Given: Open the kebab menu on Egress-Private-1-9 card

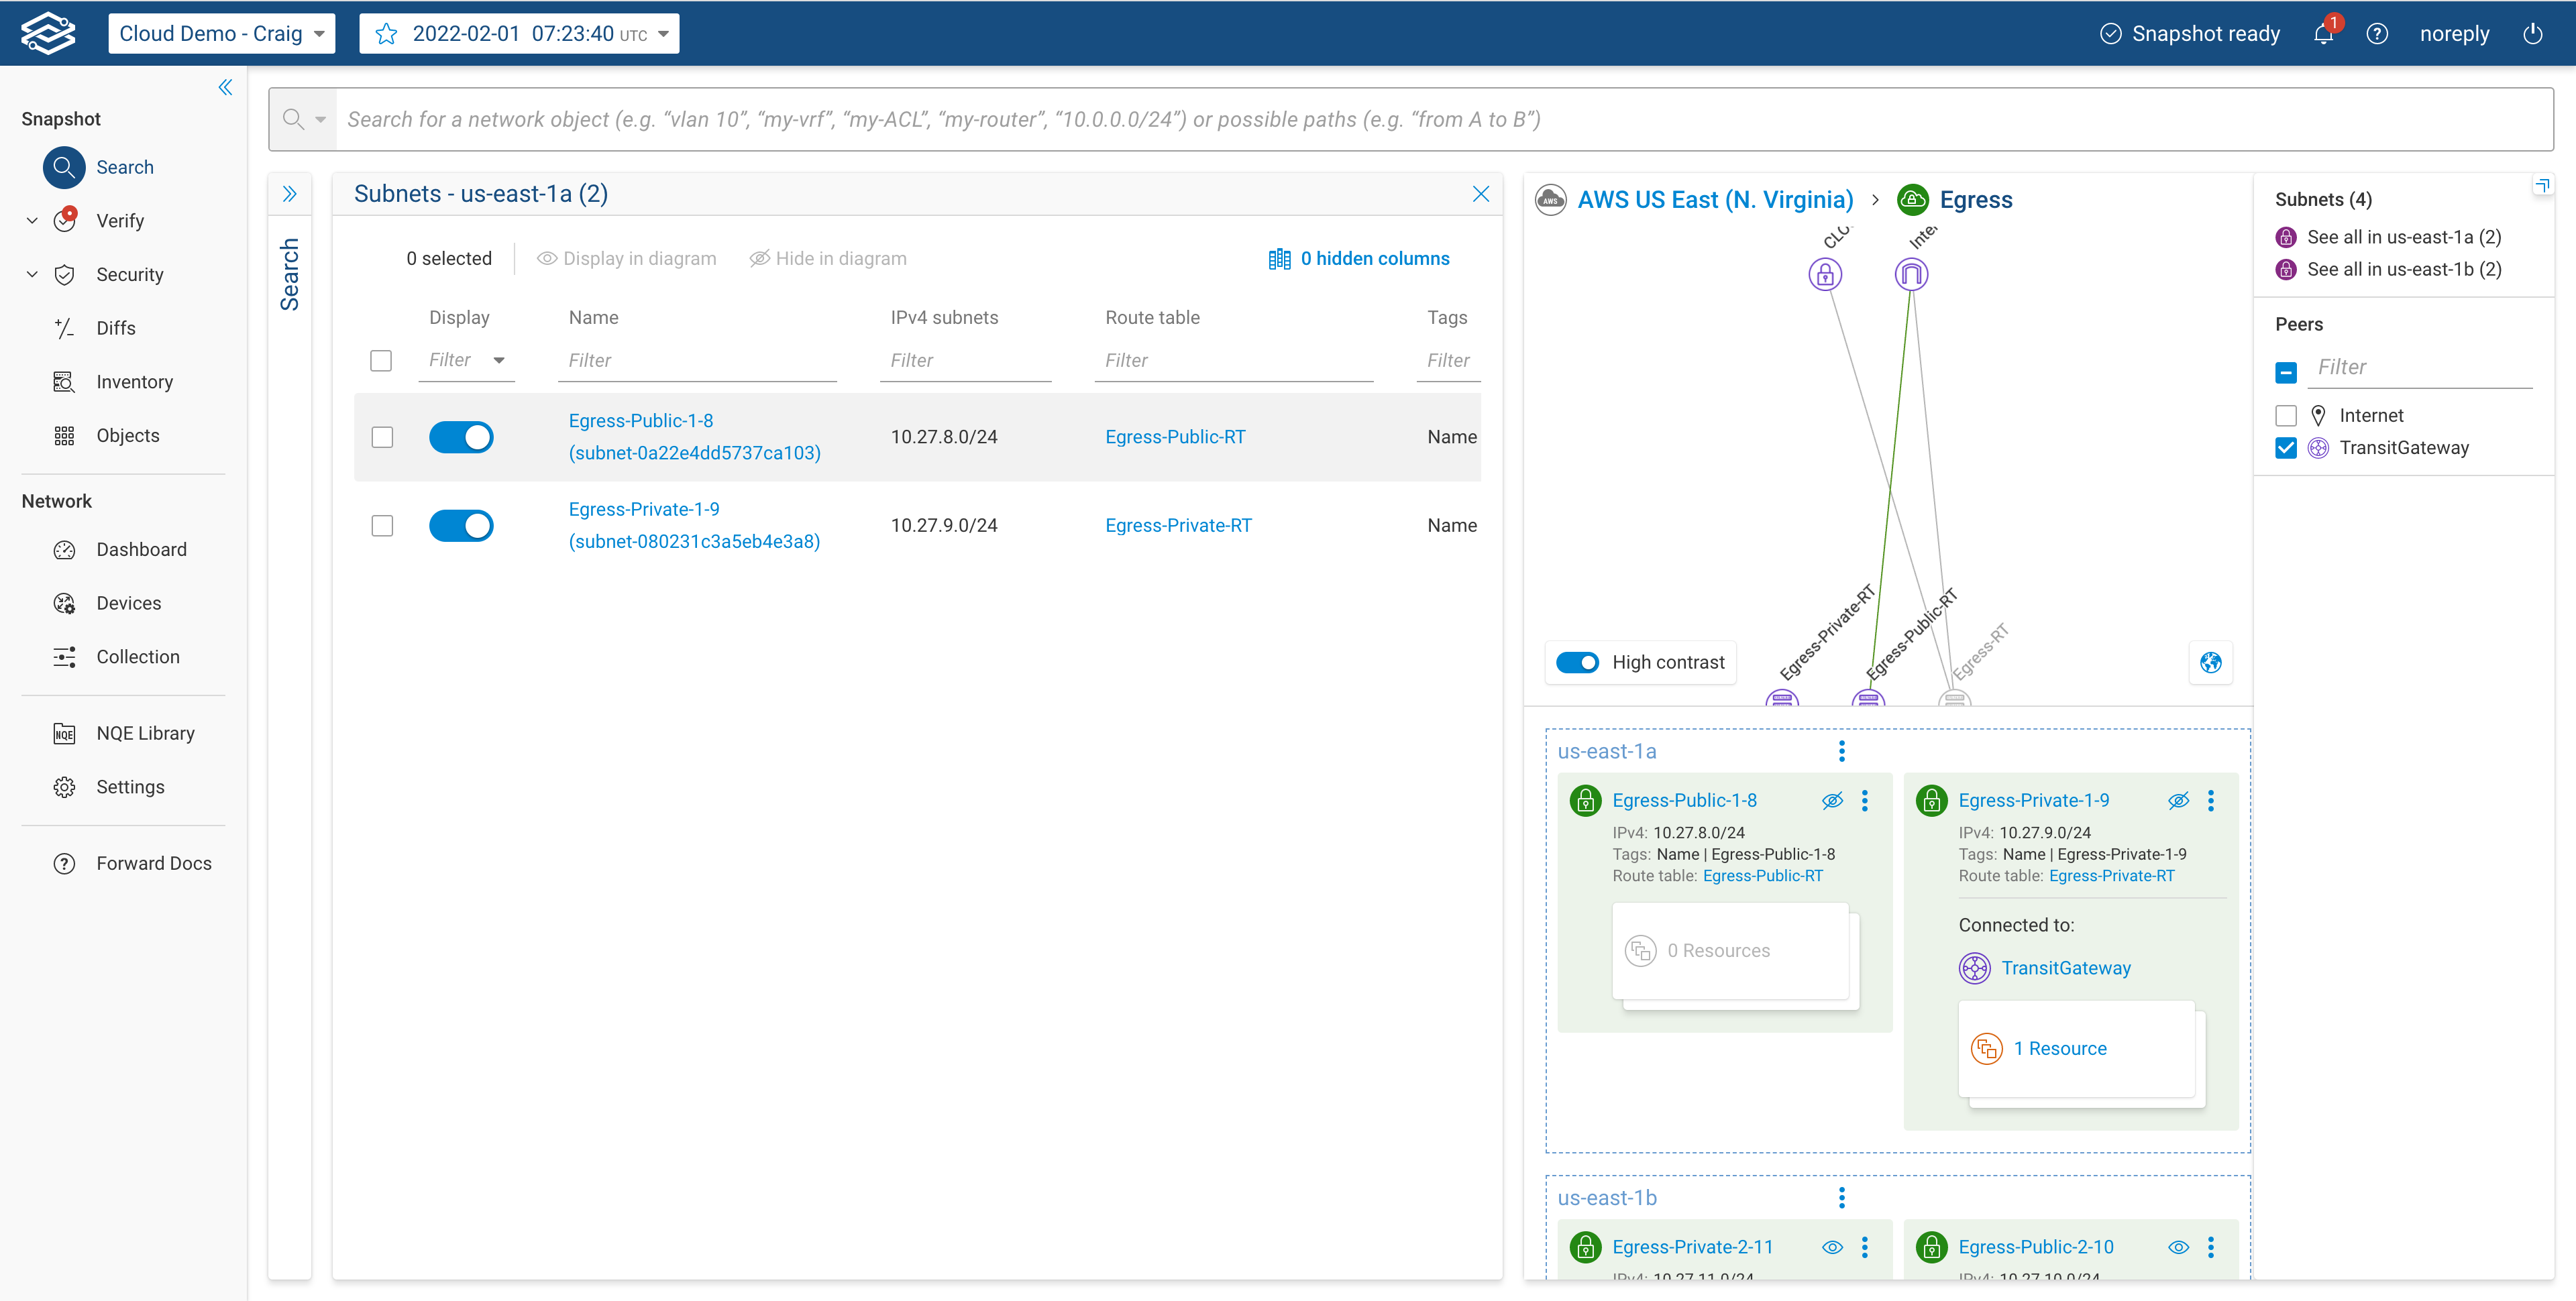Looking at the screenshot, I should (2210, 800).
